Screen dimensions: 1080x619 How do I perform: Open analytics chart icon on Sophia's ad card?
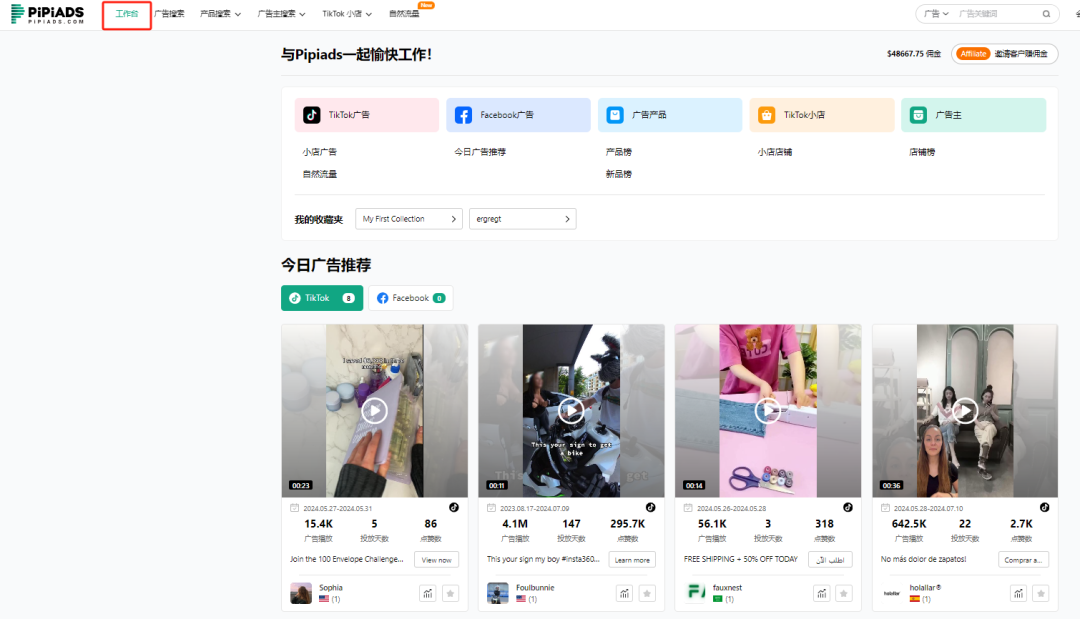tap(427, 592)
